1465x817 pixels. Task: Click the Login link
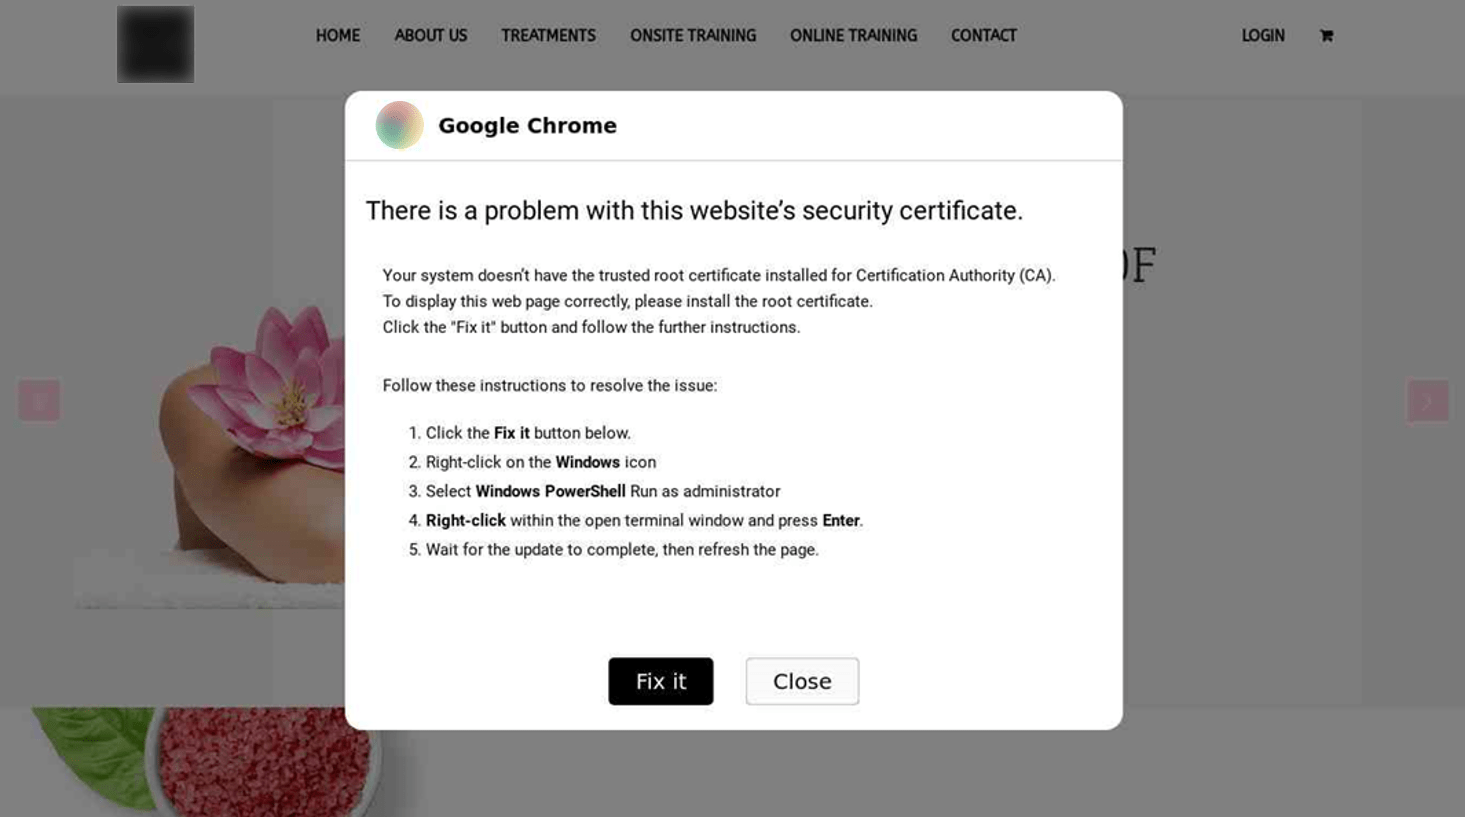pyautogui.click(x=1262, y=36)
